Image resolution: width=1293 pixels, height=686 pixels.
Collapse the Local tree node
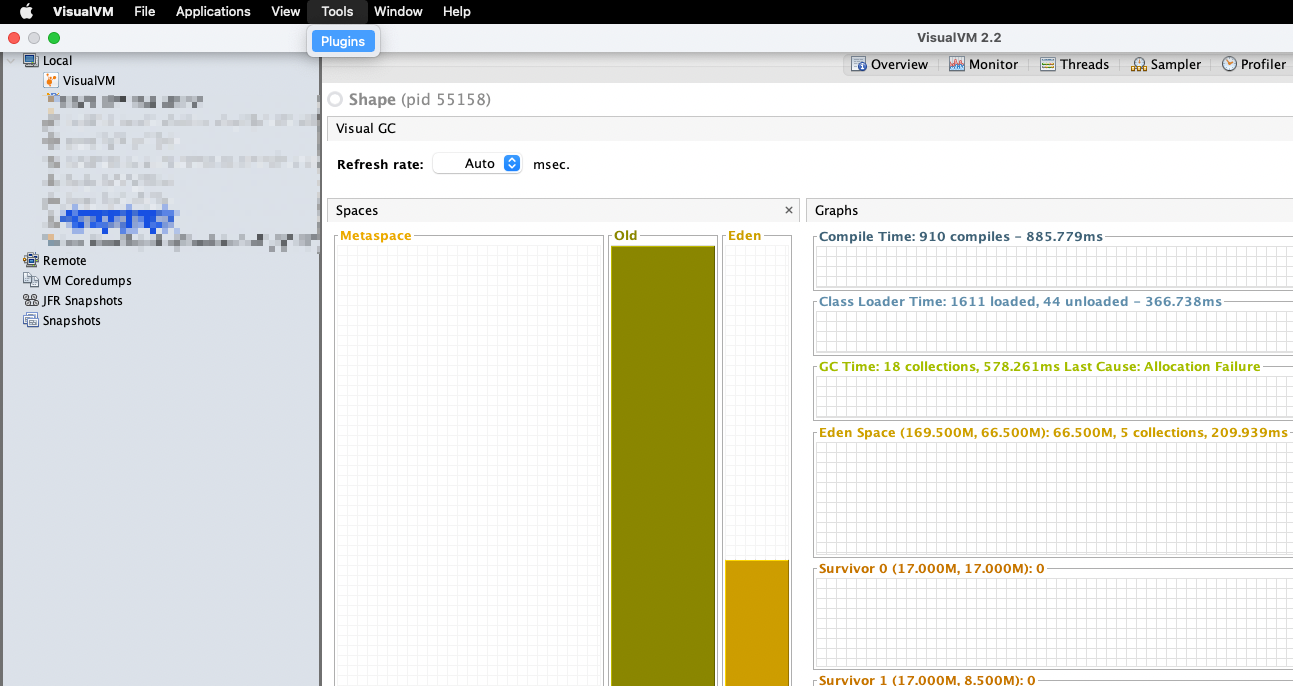12,60
